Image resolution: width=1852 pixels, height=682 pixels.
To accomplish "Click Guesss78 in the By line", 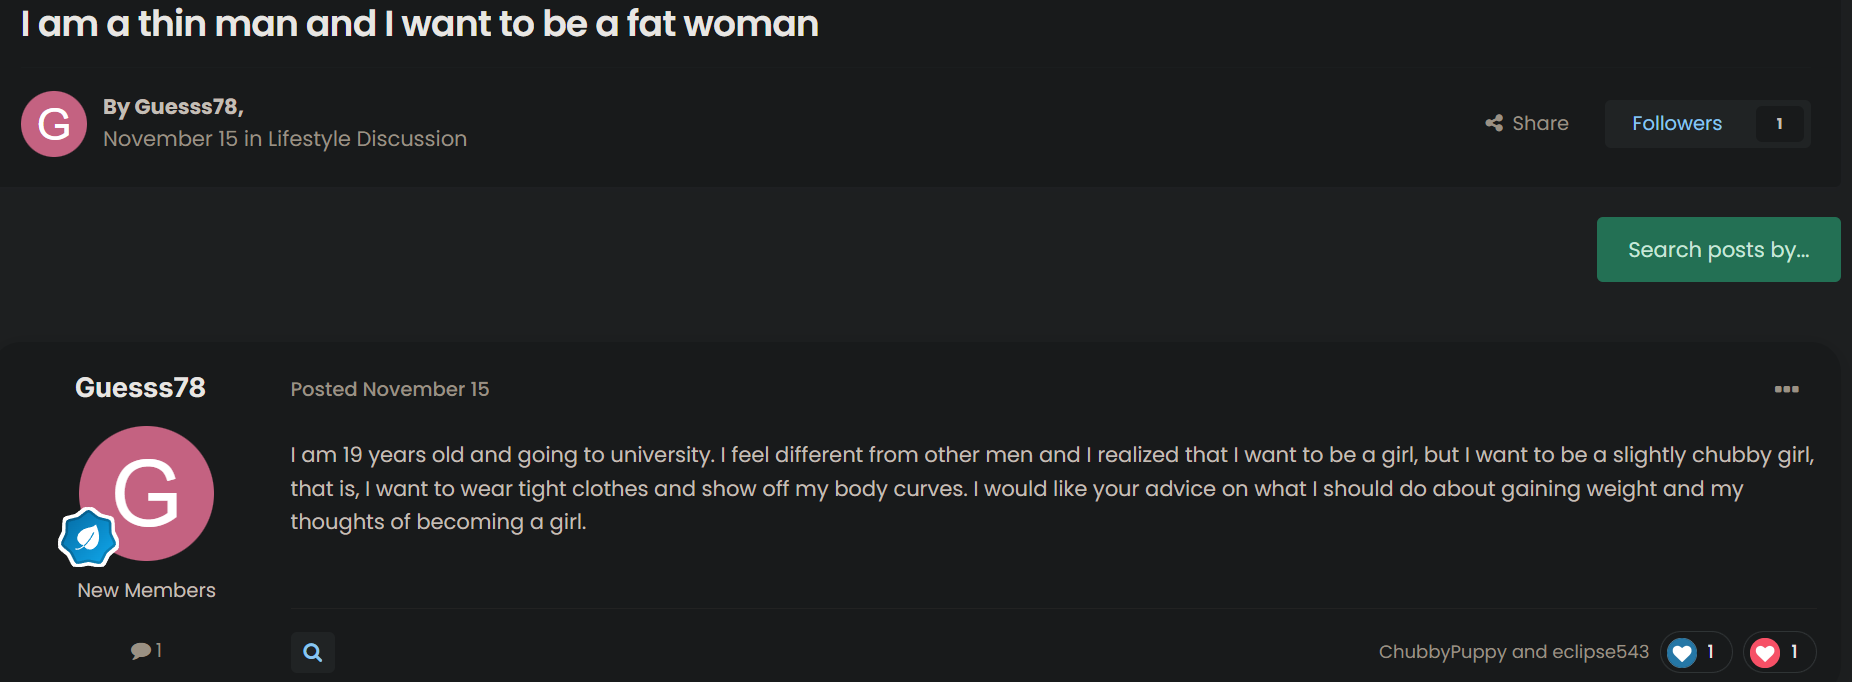I will click(186, 107).
